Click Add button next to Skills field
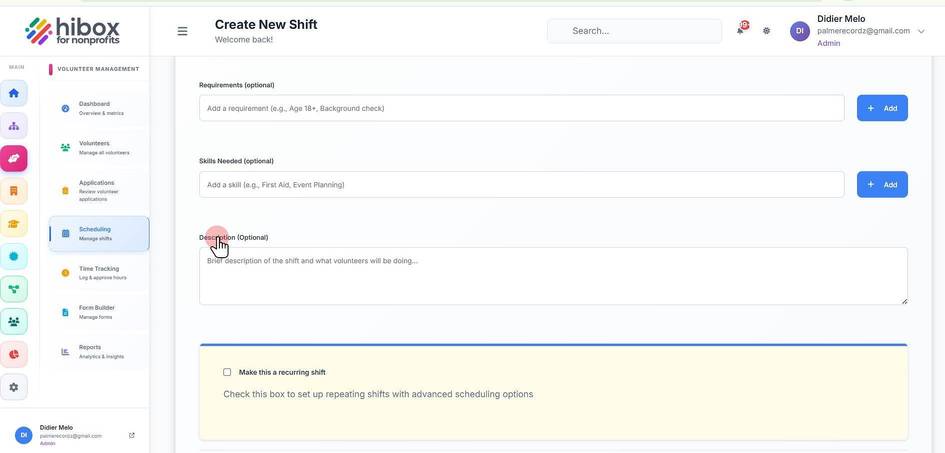 (882, 185)
